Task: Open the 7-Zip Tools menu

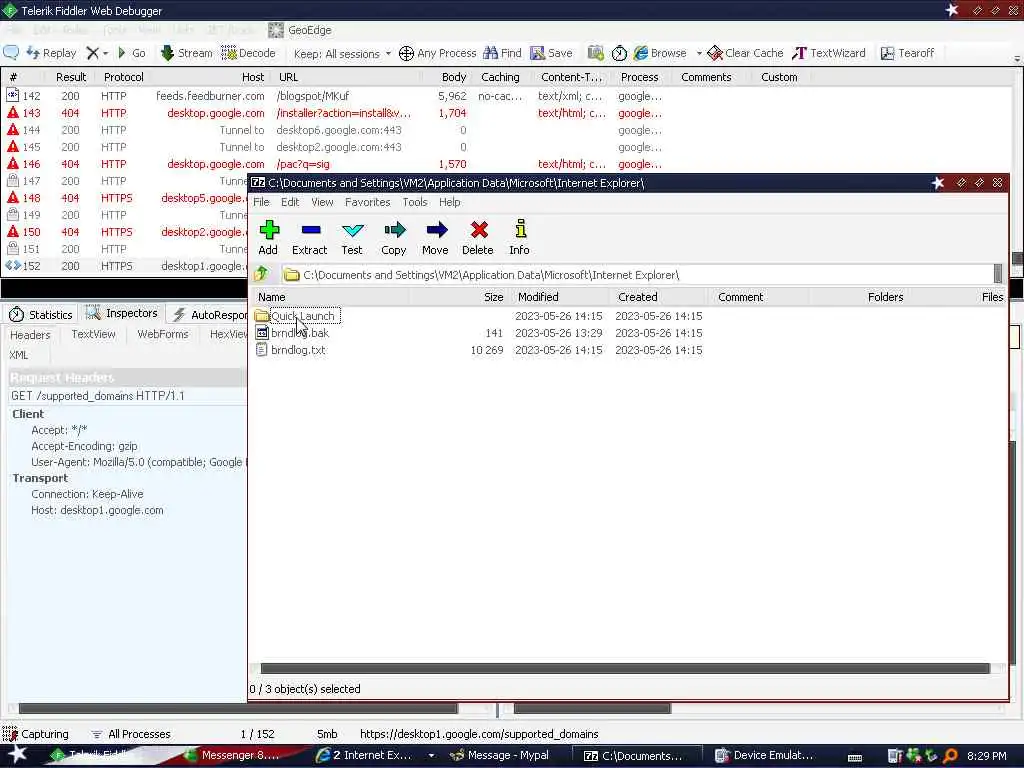Action: (415, 202)
